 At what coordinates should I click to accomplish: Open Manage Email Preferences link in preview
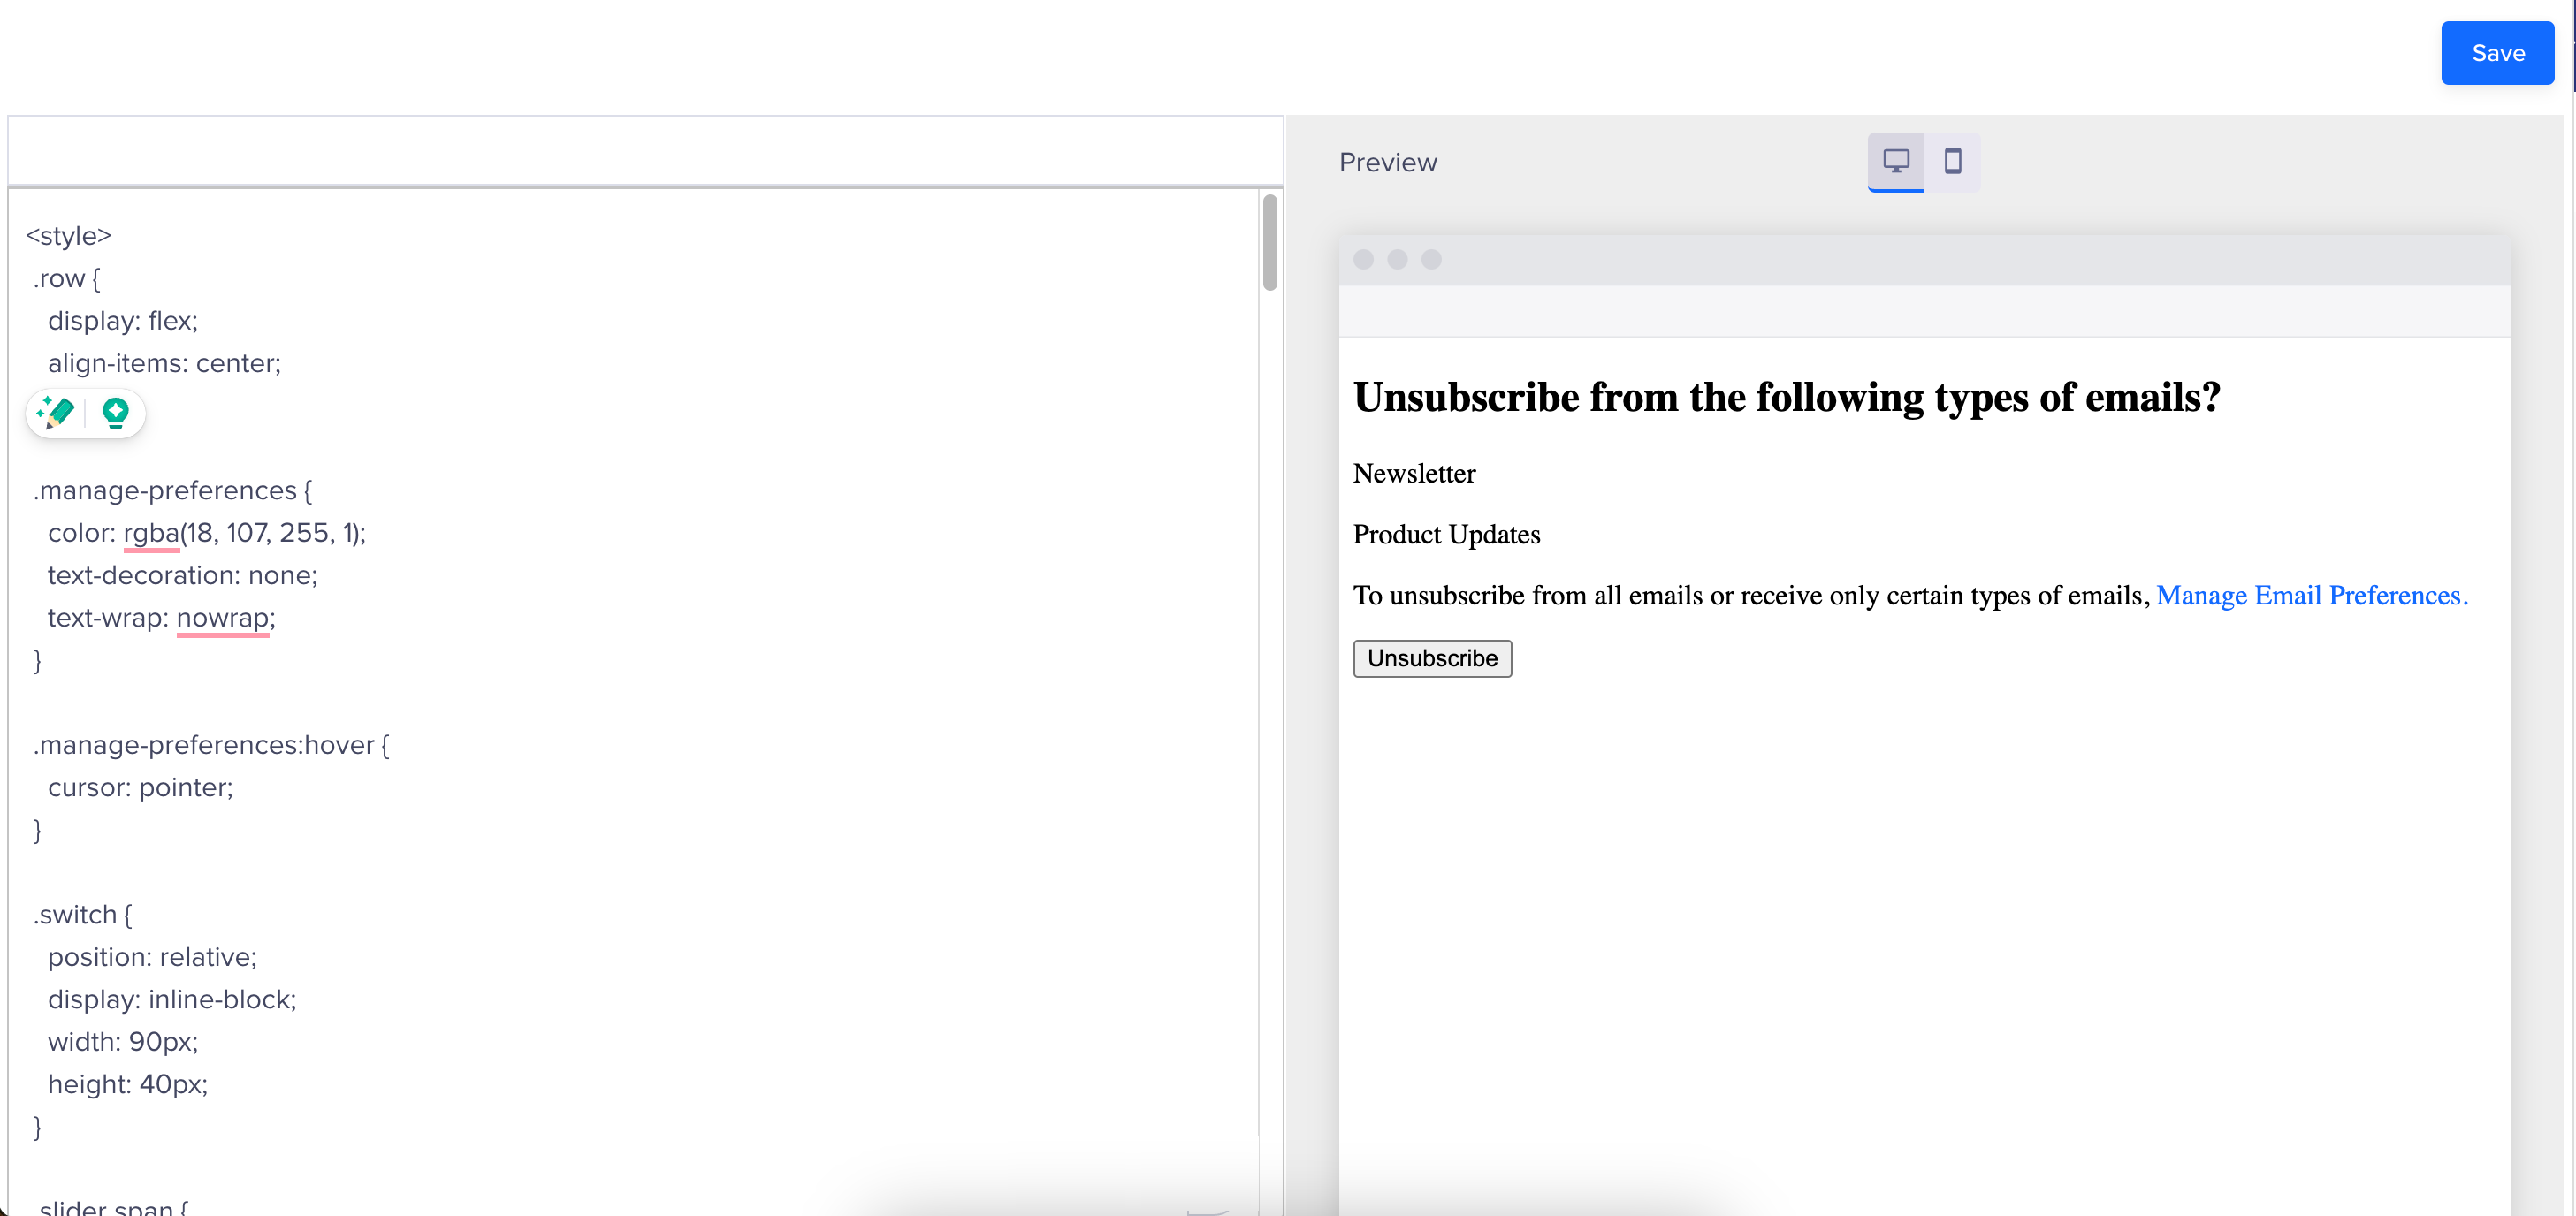2311,596
